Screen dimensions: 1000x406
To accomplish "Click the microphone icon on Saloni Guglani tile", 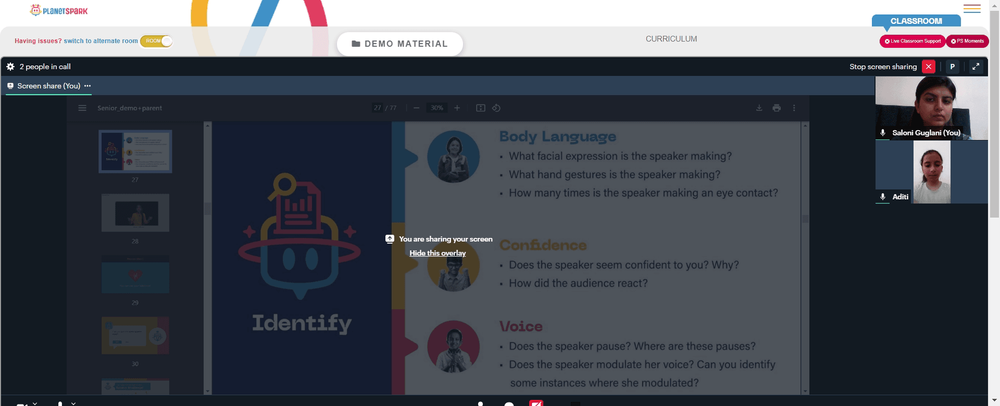I will point(883,133).
